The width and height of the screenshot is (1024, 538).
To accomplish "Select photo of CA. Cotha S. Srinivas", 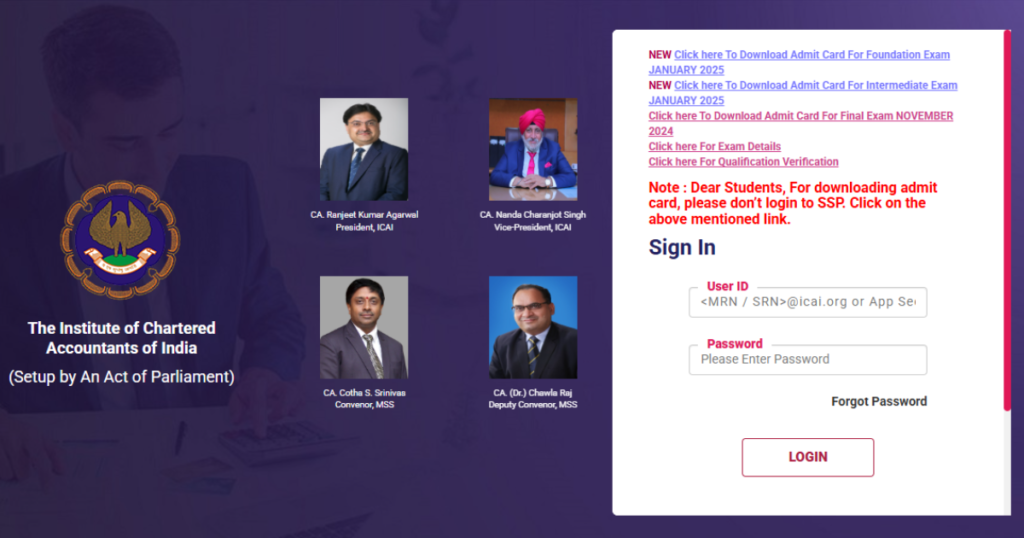I will coord(364,327).
